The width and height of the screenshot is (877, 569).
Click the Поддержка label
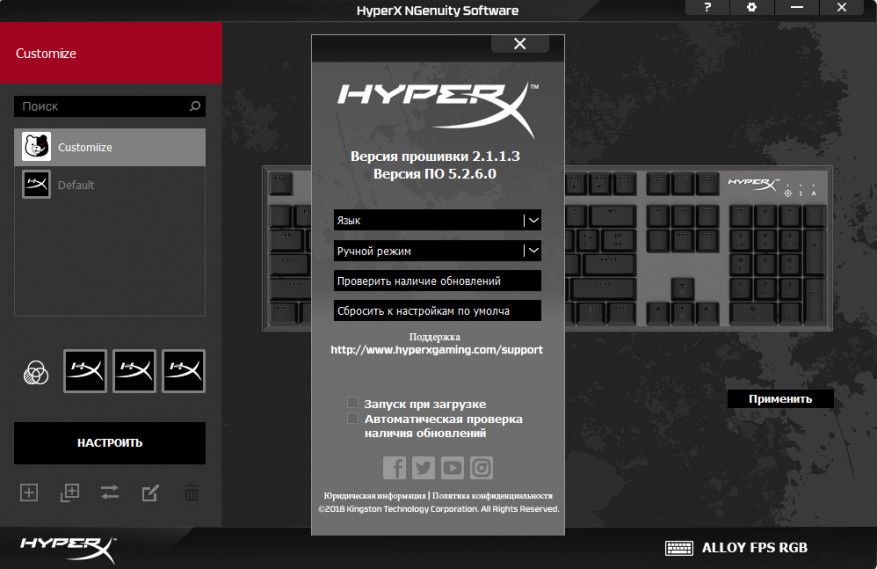pos(435,337)
